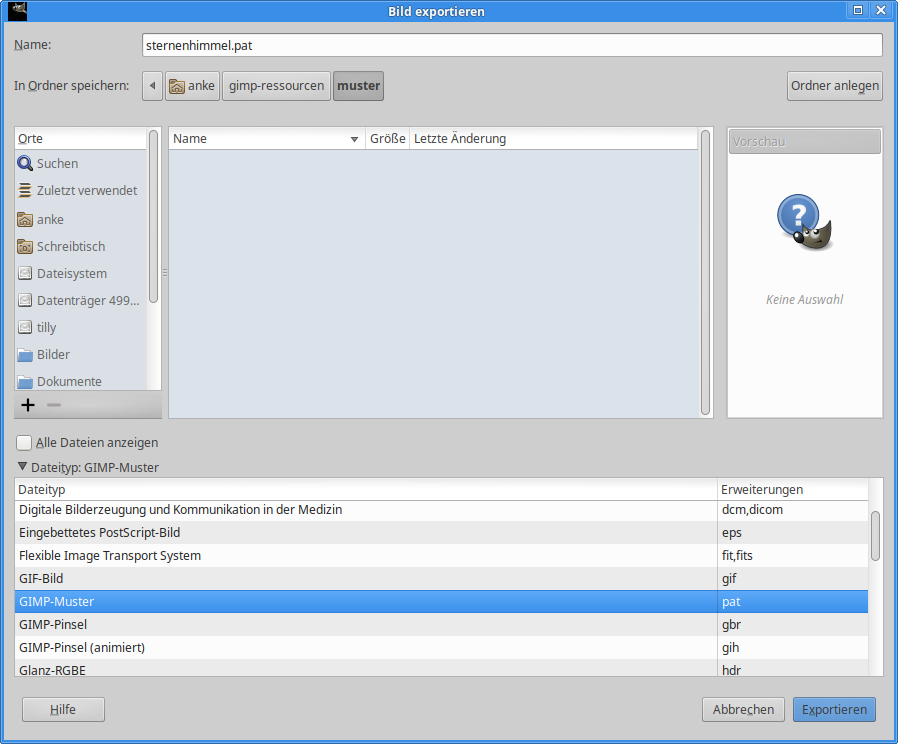Screen dimensions: 898x744
Task: Click the GIMP window icon in title bar
Action: 18,11
